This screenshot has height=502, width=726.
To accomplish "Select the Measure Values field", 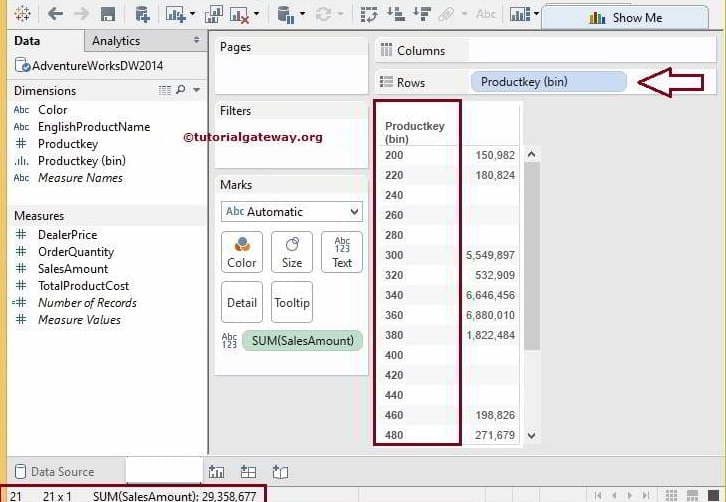I will pyautogui.click(x=79, y=320).
